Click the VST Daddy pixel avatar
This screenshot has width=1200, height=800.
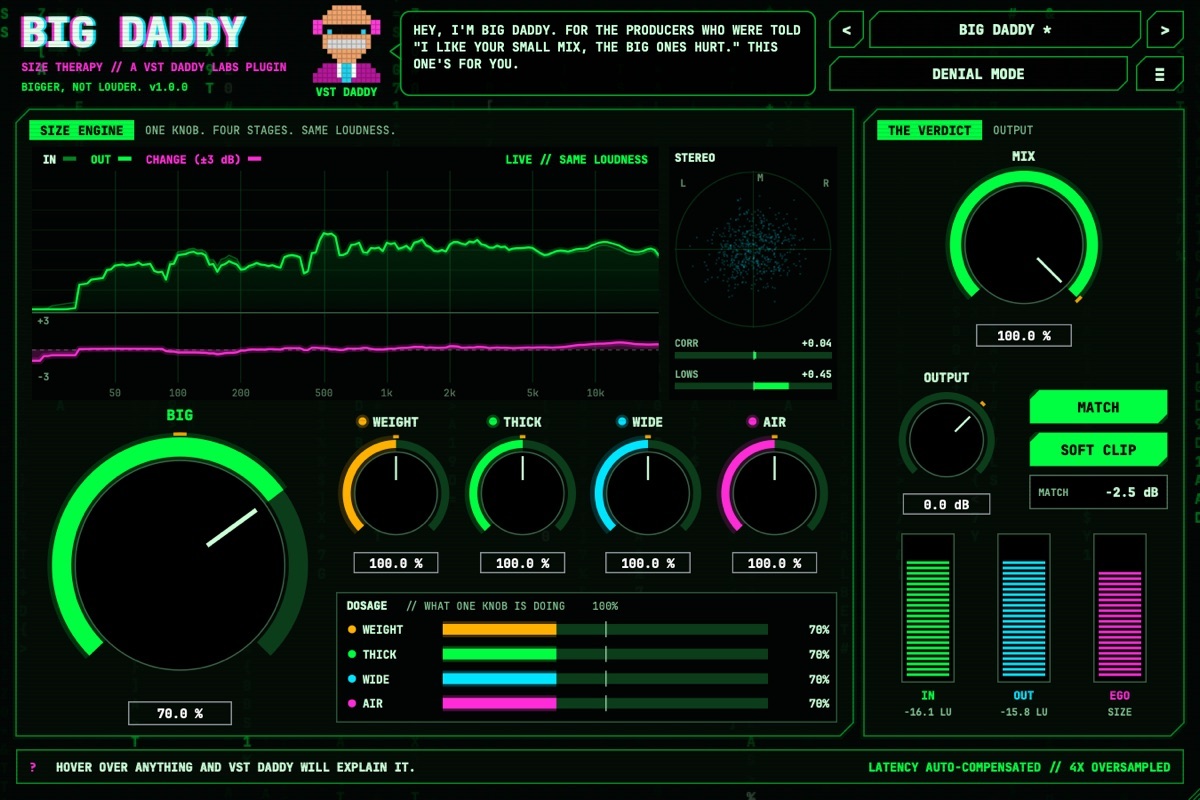pyautogui.click(x=346, y=44)
